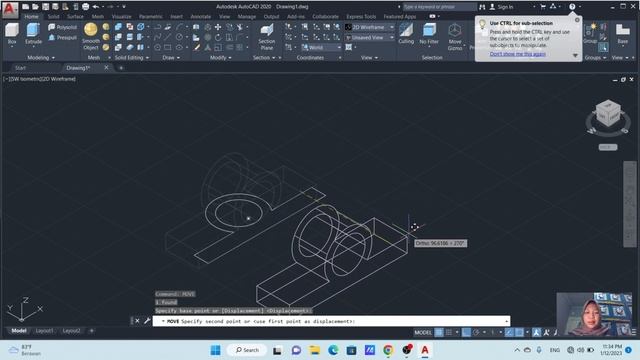
Task: Toggle polar tracking in the status bar
Action: tap(476, 332)
